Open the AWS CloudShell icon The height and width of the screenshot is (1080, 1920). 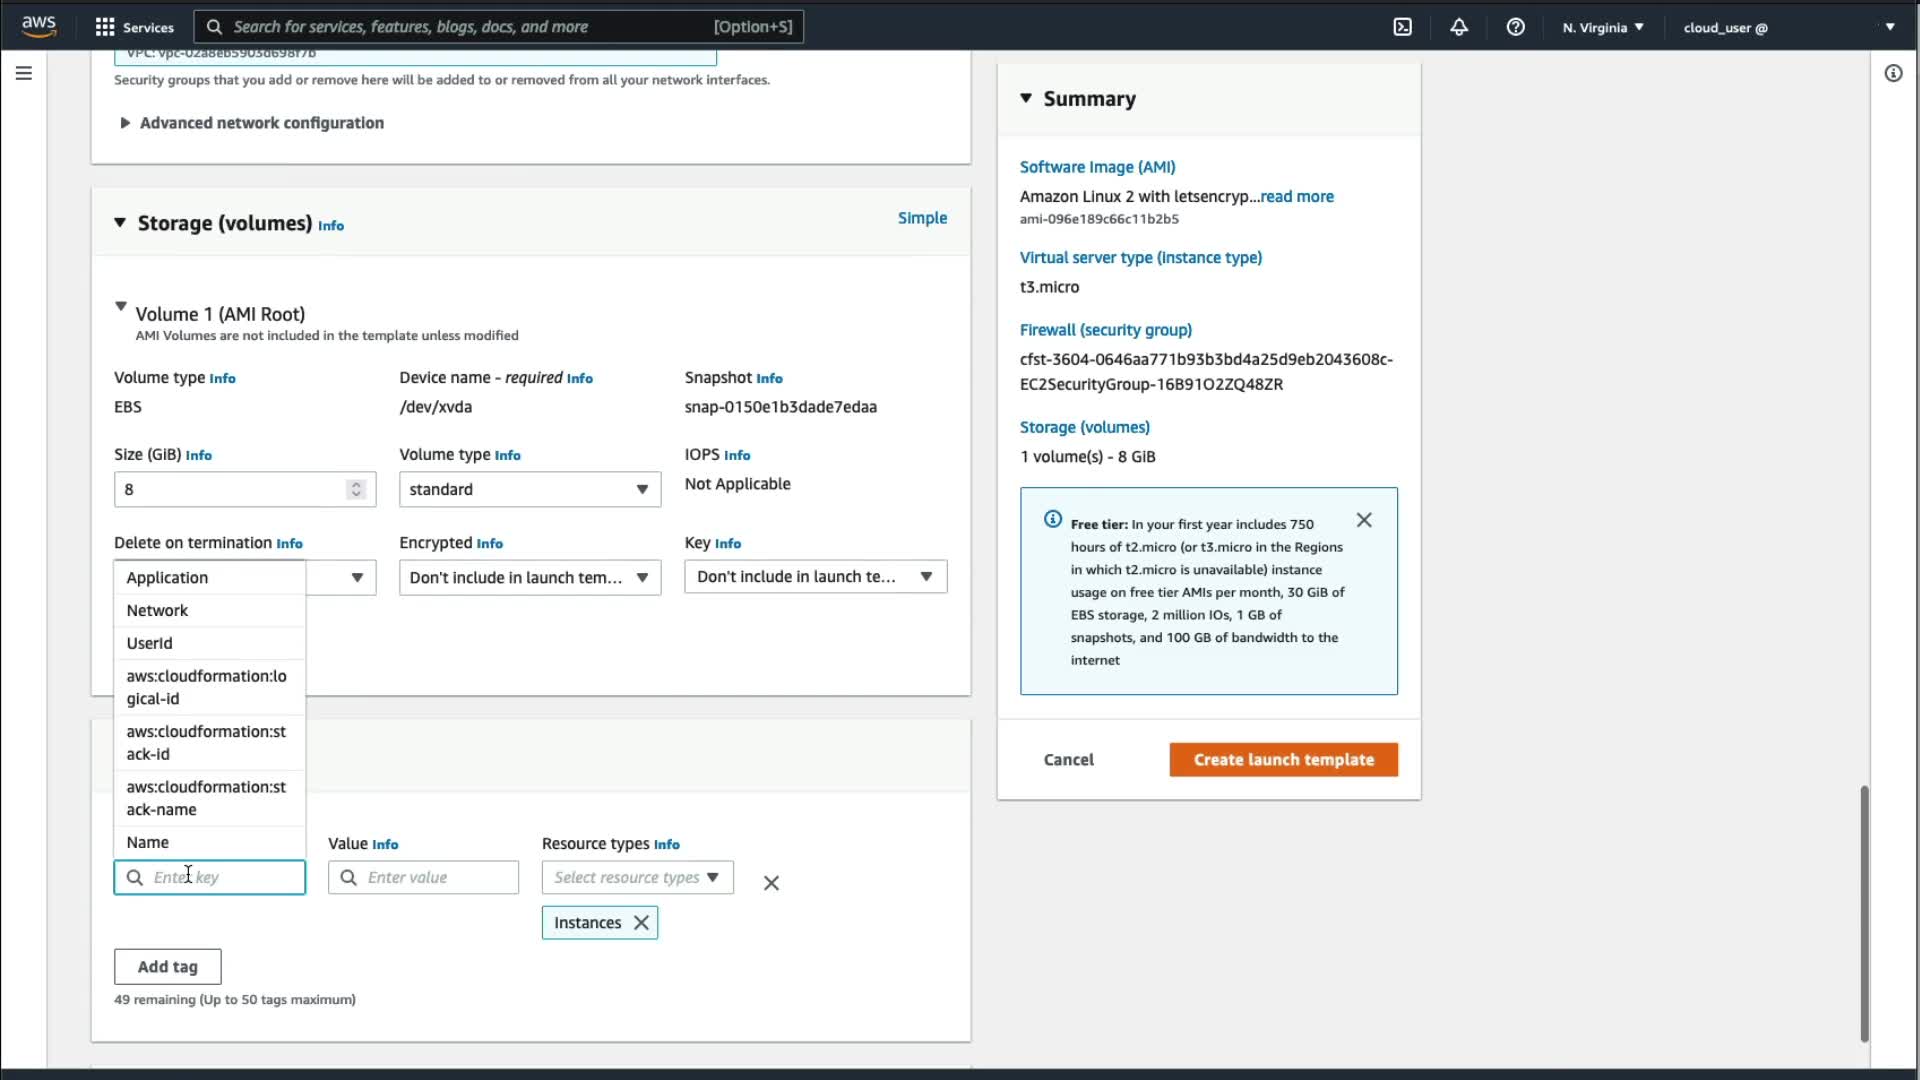pyautogui.click(x=1402, y=27)
